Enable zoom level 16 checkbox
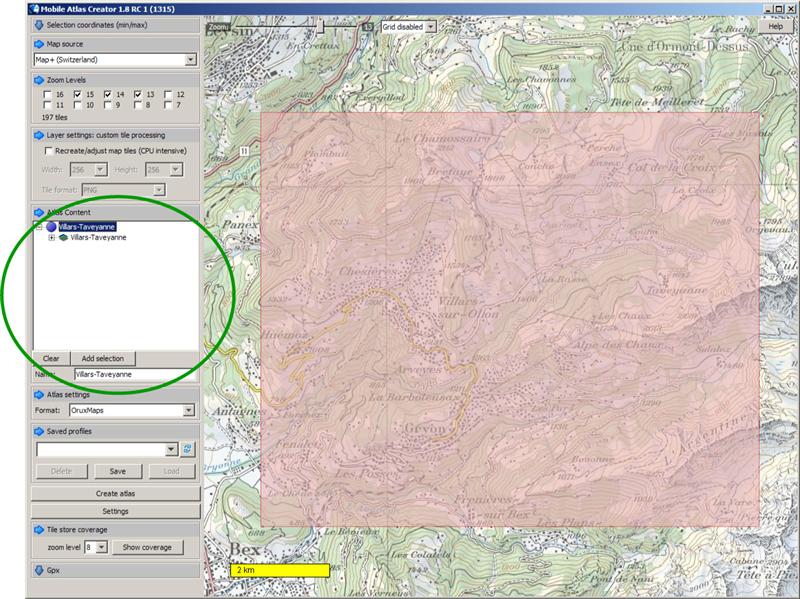This screenshot has height=599, width=800. coord(47,94)
